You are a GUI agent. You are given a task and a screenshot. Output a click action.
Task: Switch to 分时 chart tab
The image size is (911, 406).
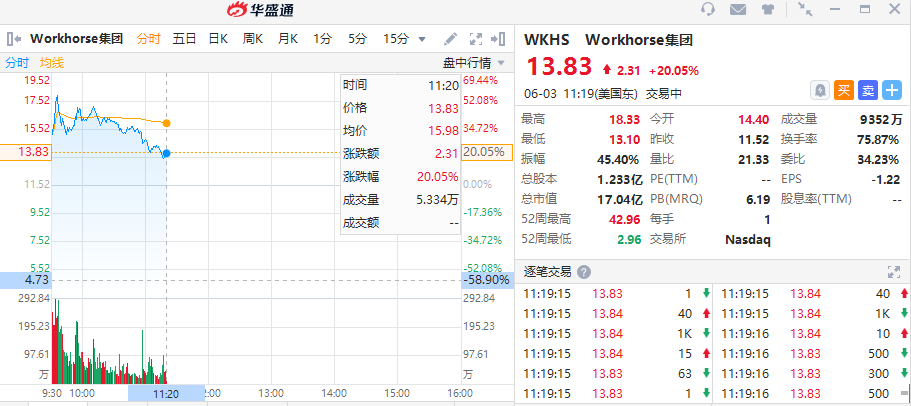(149, 39)
